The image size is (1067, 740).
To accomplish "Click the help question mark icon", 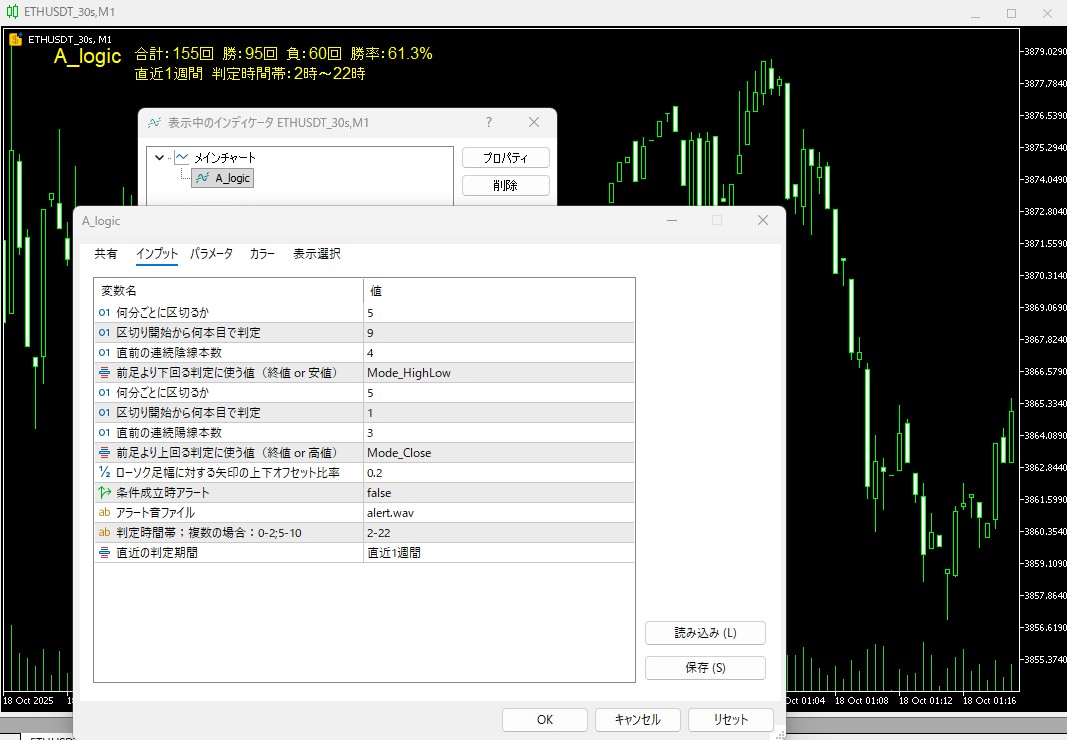I will pos(489,122).
